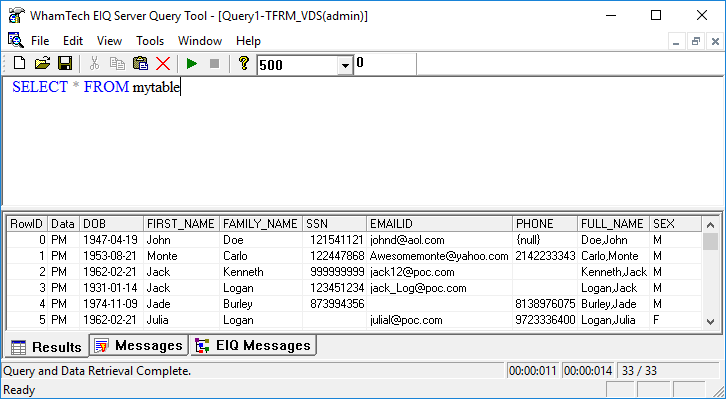Click the Copy toolbar icon
Image resolution: width=726 pixels, height=399 pixels.
[x=117, y=63]
